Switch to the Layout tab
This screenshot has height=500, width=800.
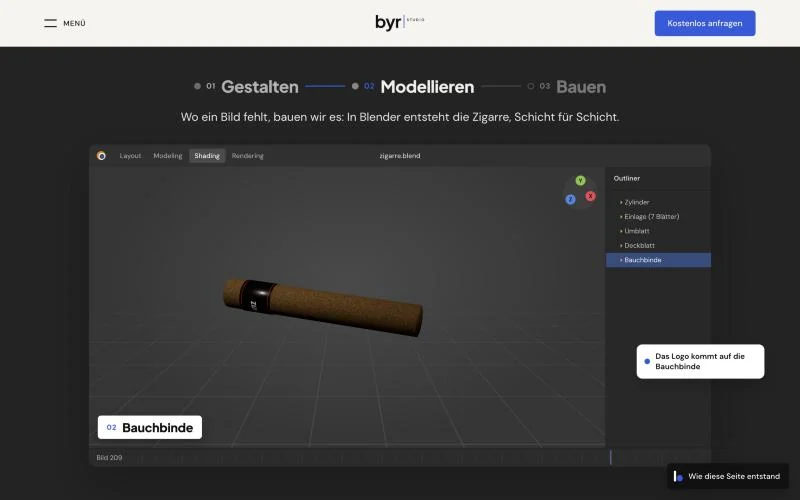[130, 156]
